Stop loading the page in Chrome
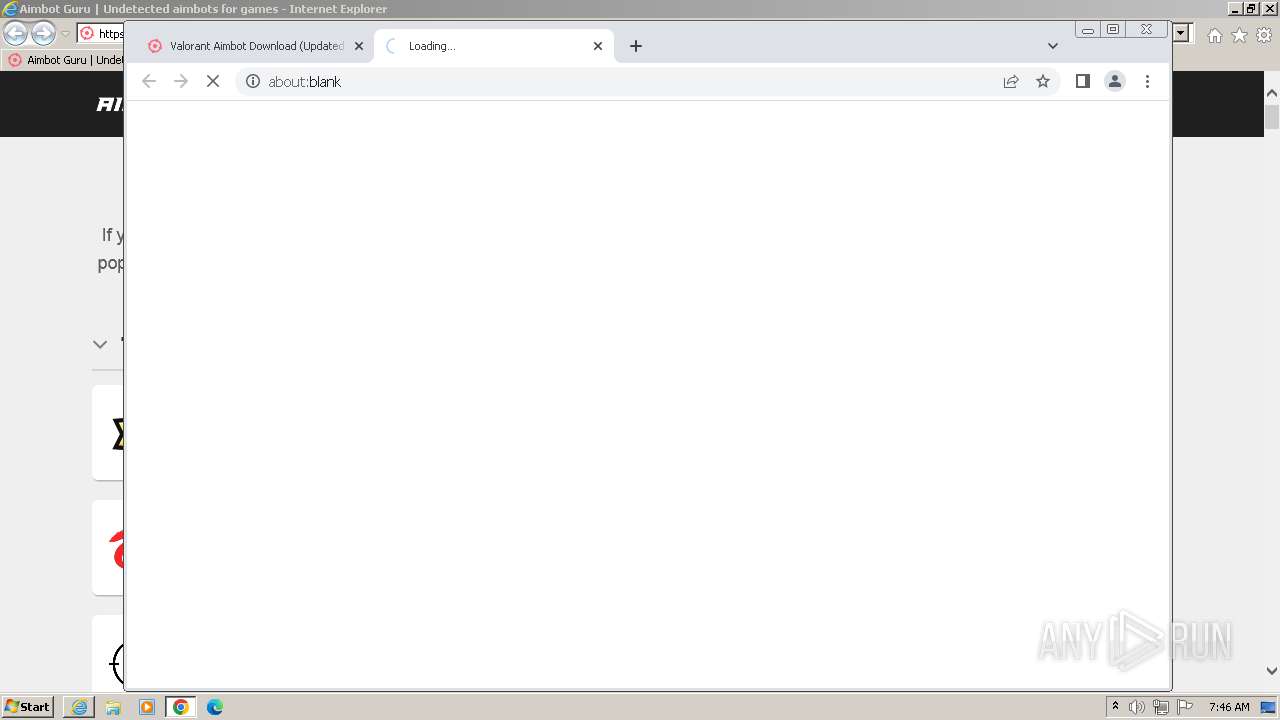Viewport: 1280px width, 720px height. (x=212, y=81)
